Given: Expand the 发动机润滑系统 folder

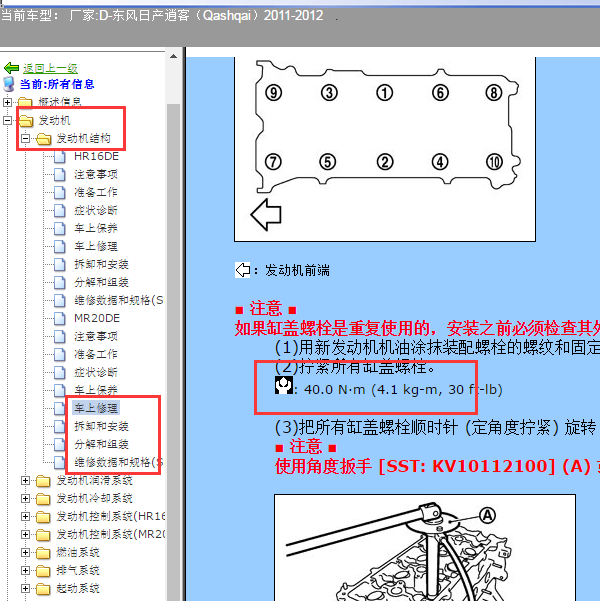Looking at the screenshot, I should (25, 480).
